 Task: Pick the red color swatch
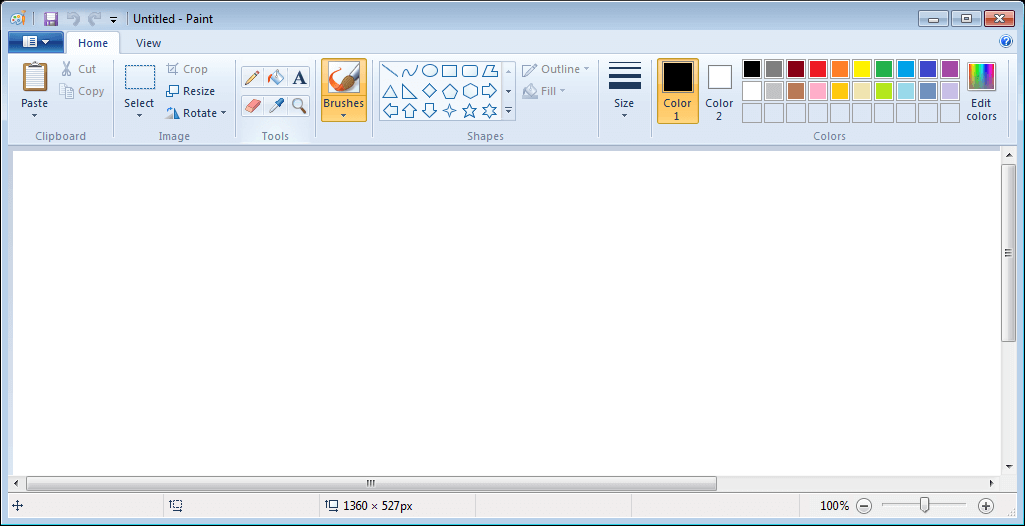pyautogui.click(x=817, y=69)
